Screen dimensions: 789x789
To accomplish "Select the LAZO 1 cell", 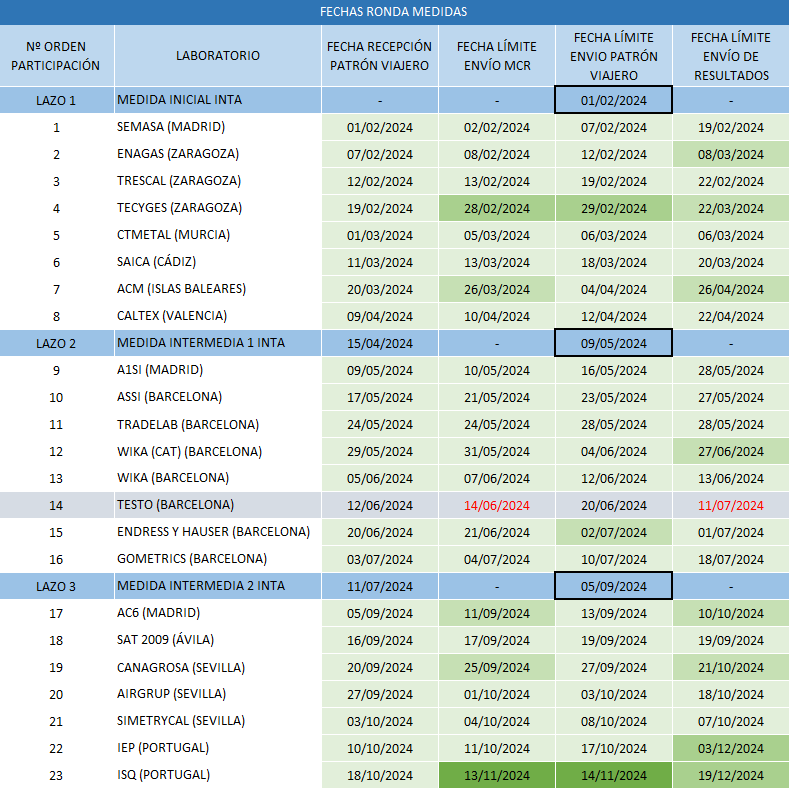I will [x=56, y=100].
